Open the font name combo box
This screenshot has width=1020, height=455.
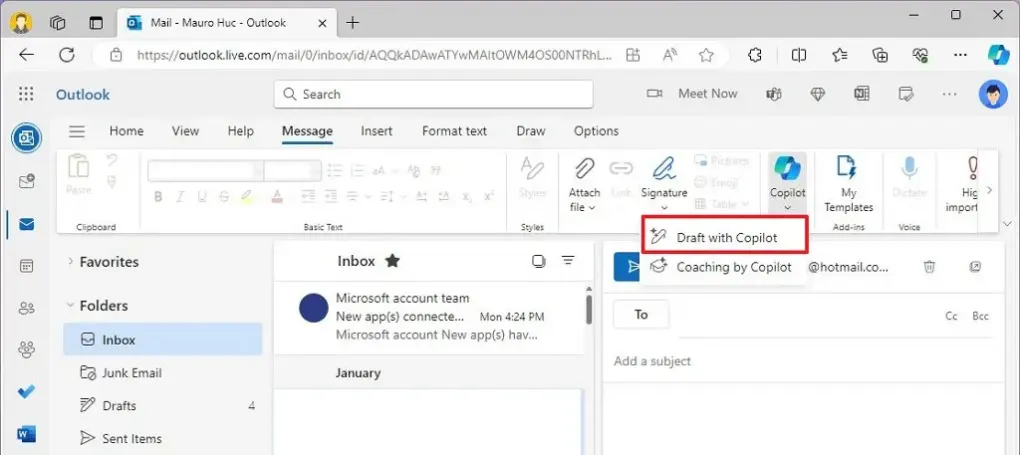click(206, 171)
